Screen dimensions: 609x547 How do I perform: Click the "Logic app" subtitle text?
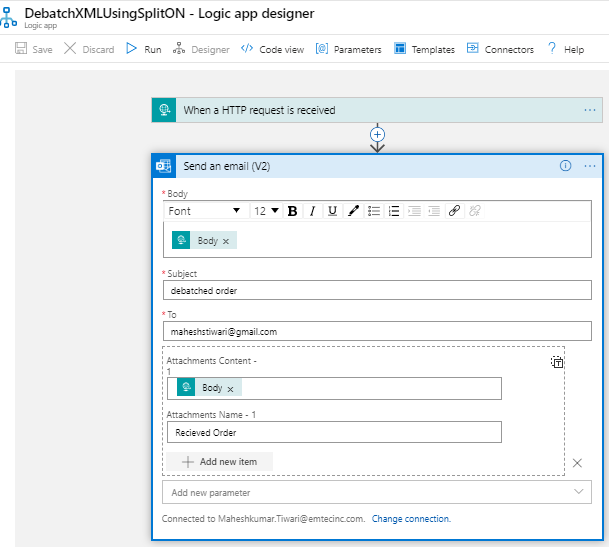tap(40, 26)
